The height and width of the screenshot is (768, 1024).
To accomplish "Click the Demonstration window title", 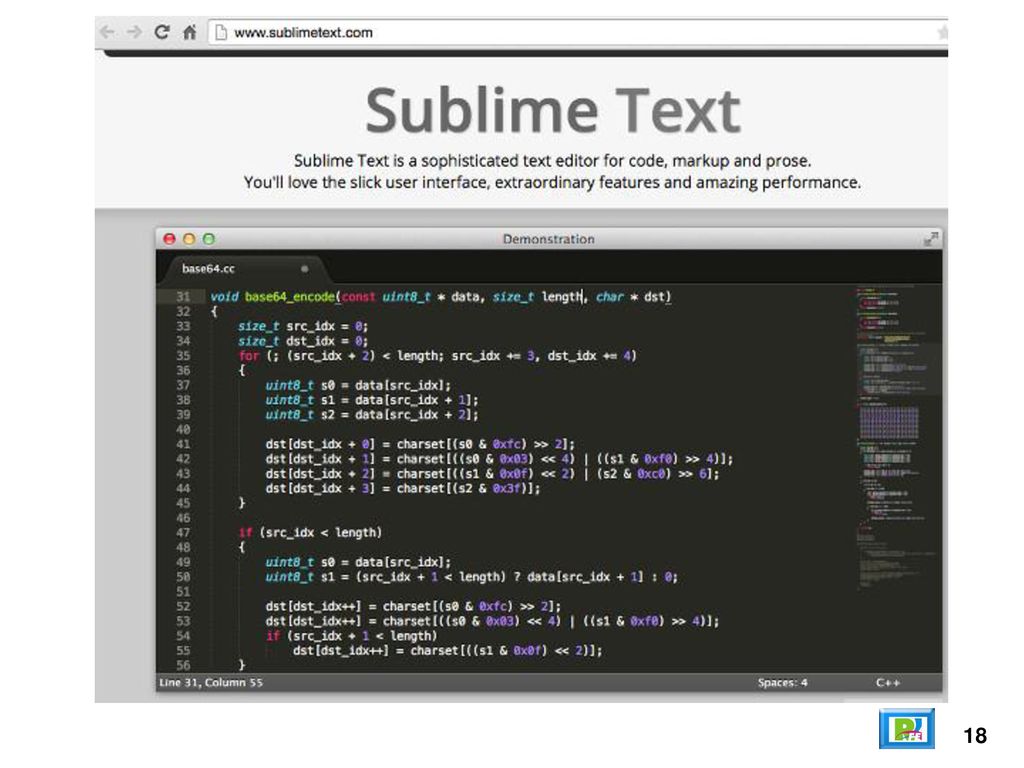I will (549, 239).
